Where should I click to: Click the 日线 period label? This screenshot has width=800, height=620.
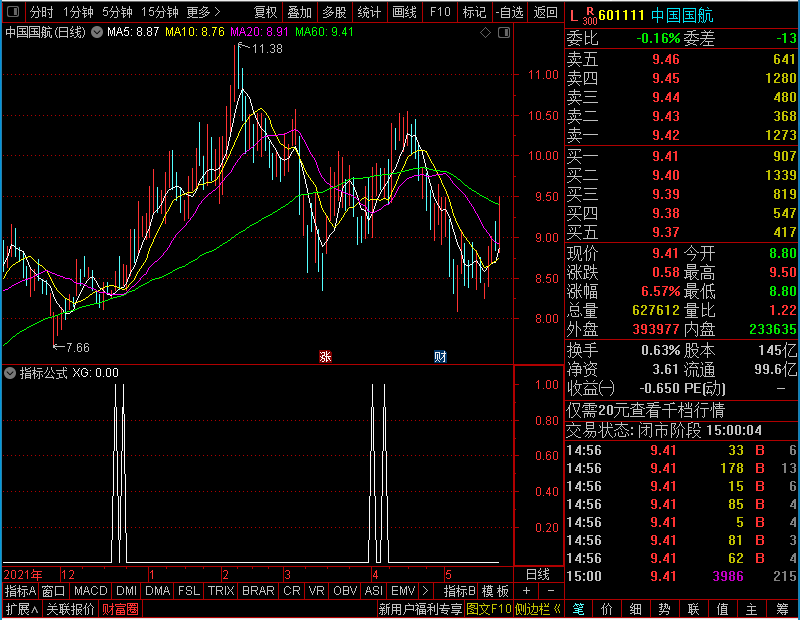[538, 575]
